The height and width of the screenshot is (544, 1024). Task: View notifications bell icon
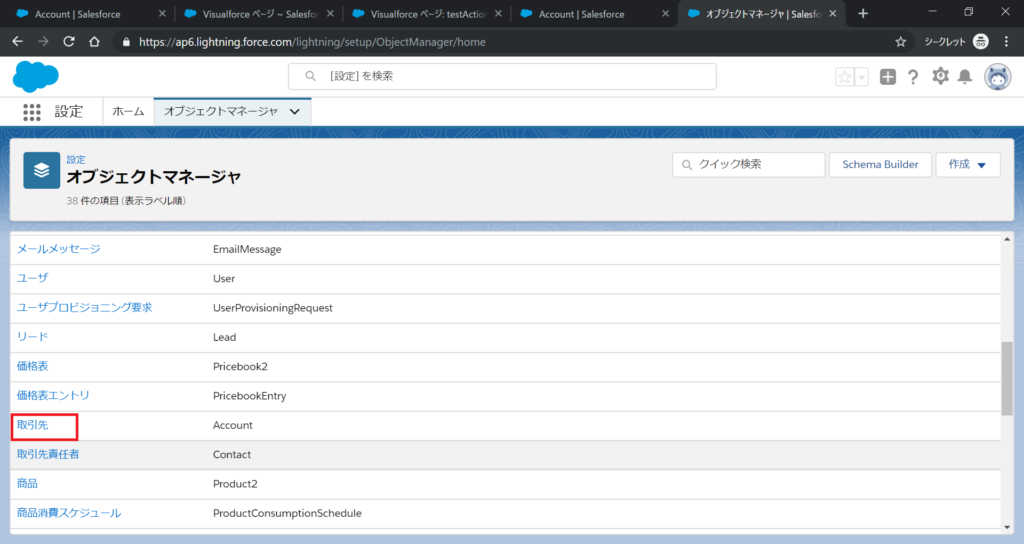(965, 77)
